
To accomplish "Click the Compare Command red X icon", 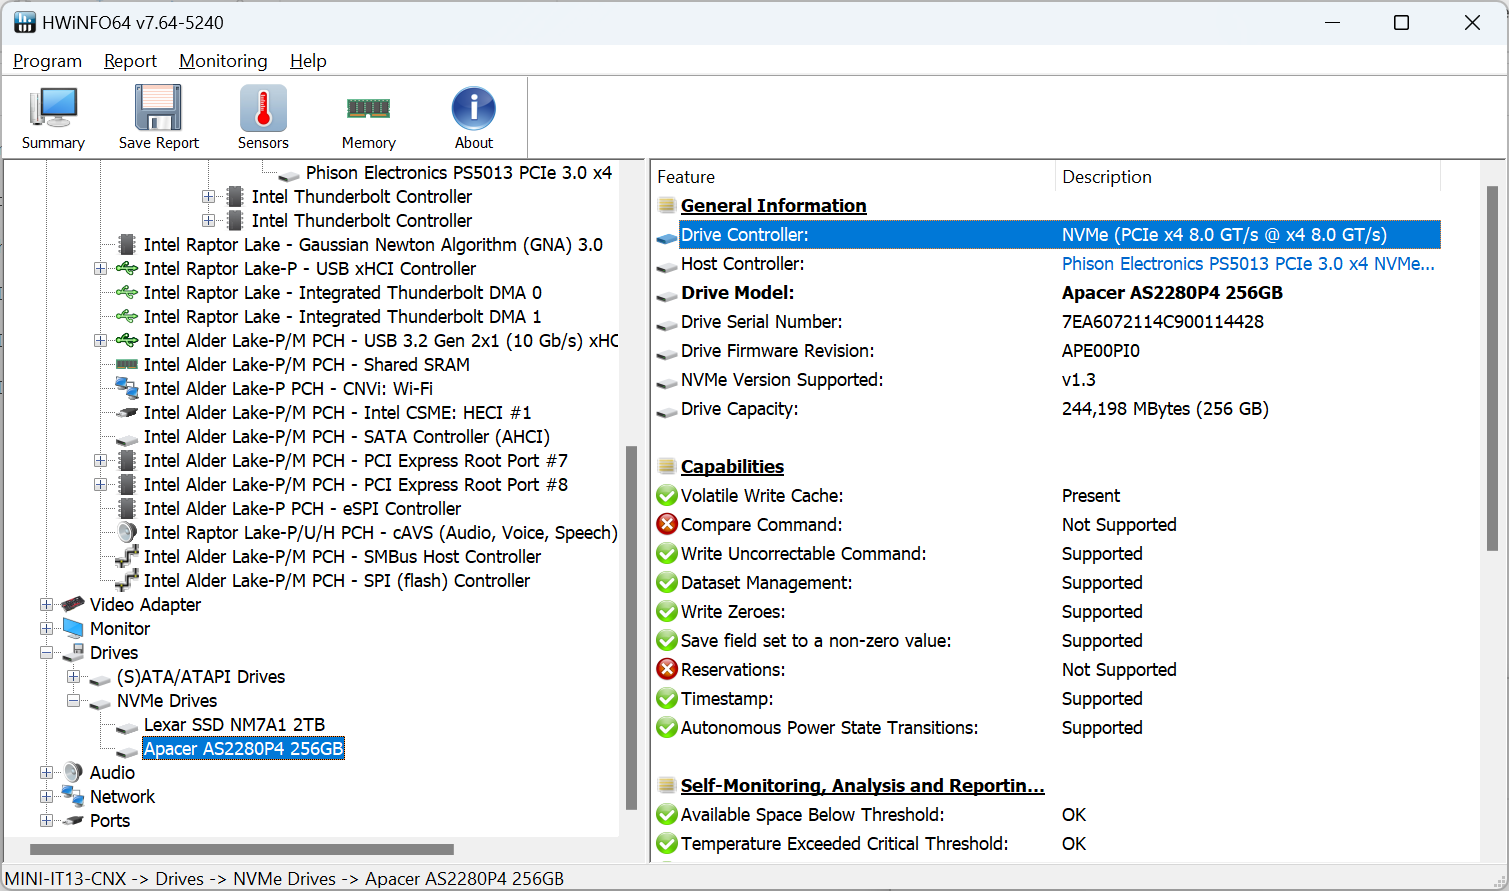I will coord(667,524).
